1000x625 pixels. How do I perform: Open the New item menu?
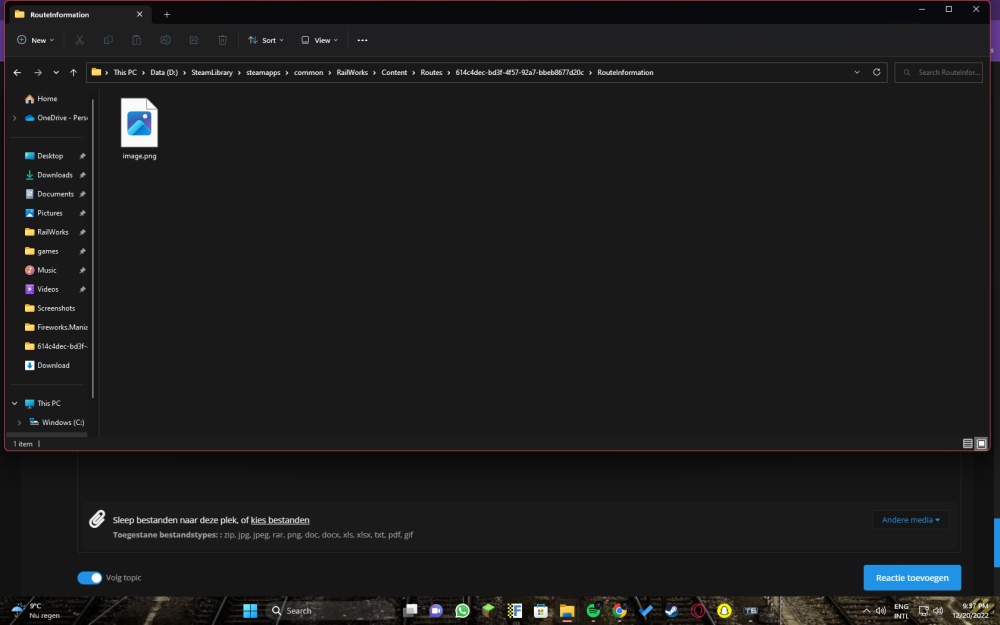point(33,40)
